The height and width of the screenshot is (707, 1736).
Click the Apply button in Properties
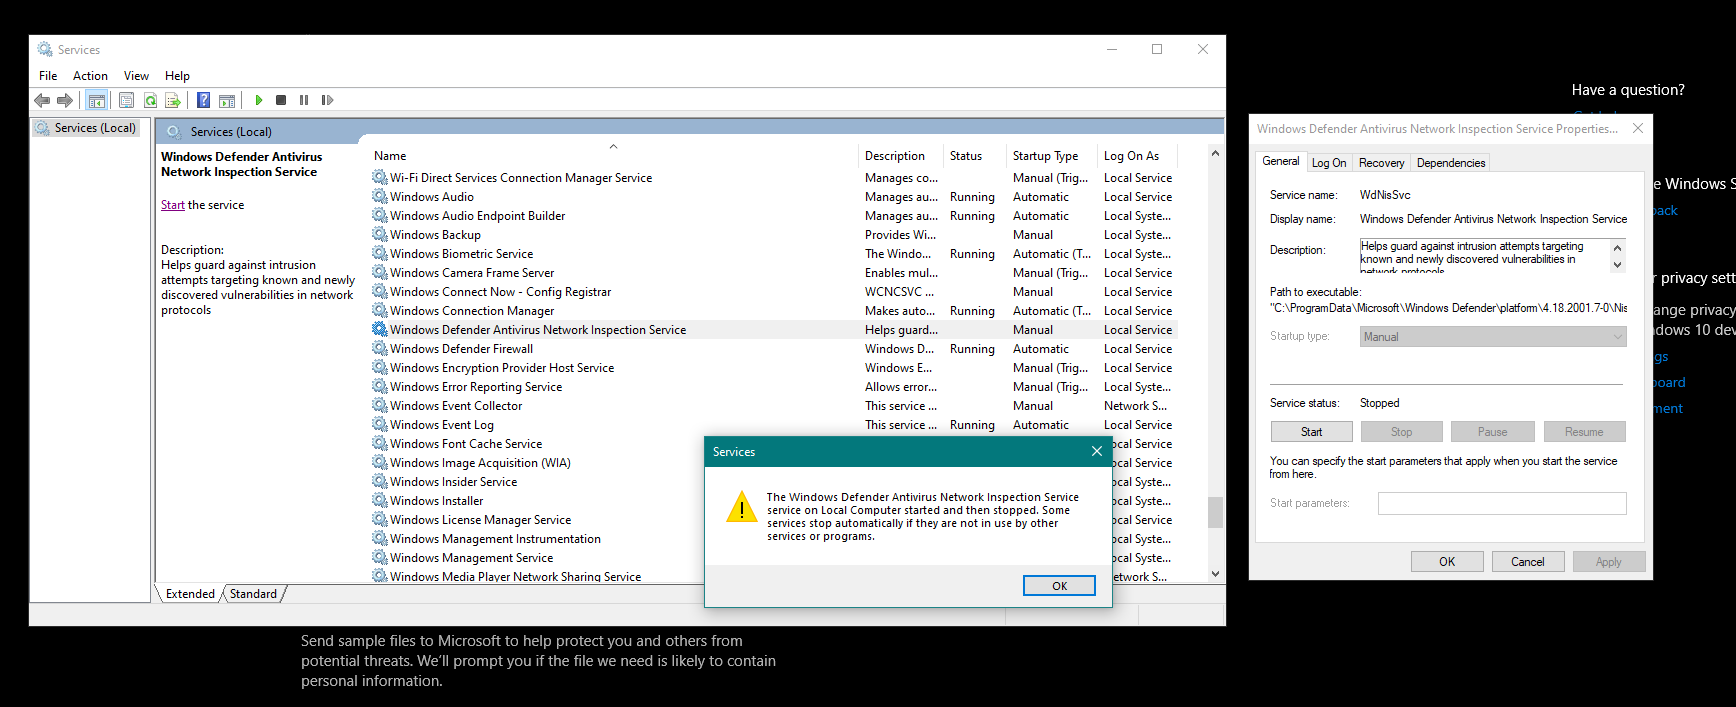1608,562
